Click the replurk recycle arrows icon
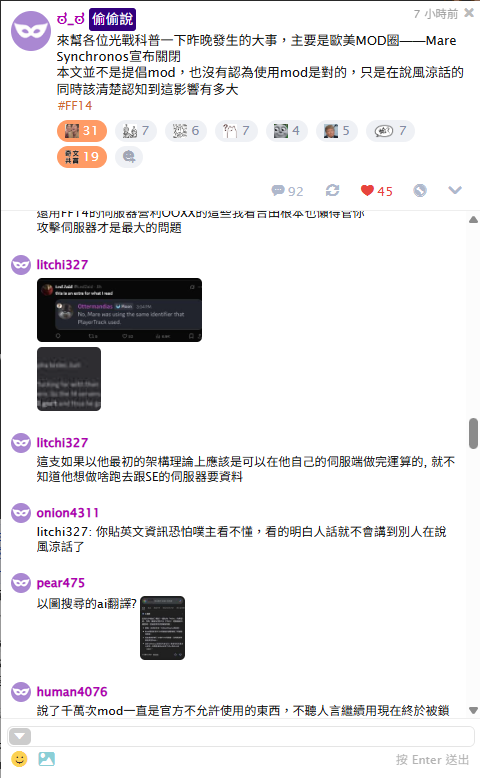This screenshot has height=778, width=480. coord(332,191)
